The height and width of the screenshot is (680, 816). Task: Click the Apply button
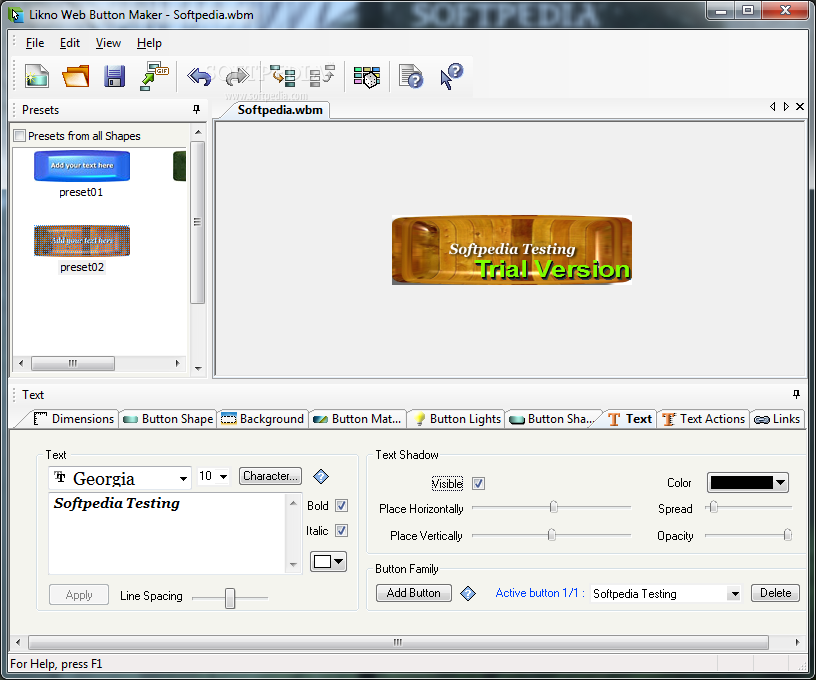point(79,595)
